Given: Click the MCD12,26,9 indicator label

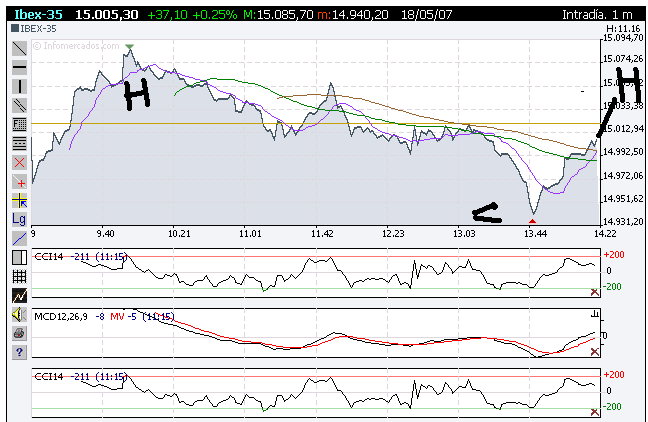Looking at the screenshot, I should tap(61, 317).
